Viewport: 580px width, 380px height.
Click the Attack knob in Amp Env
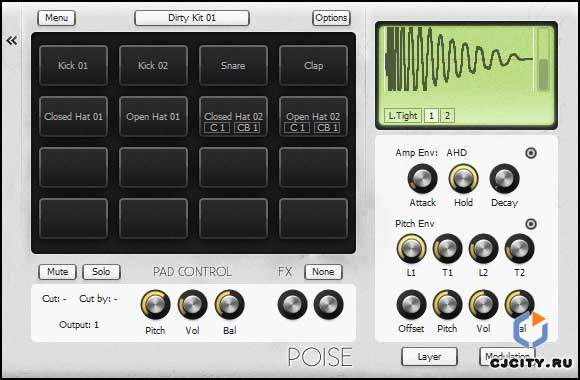pos(422,179)
